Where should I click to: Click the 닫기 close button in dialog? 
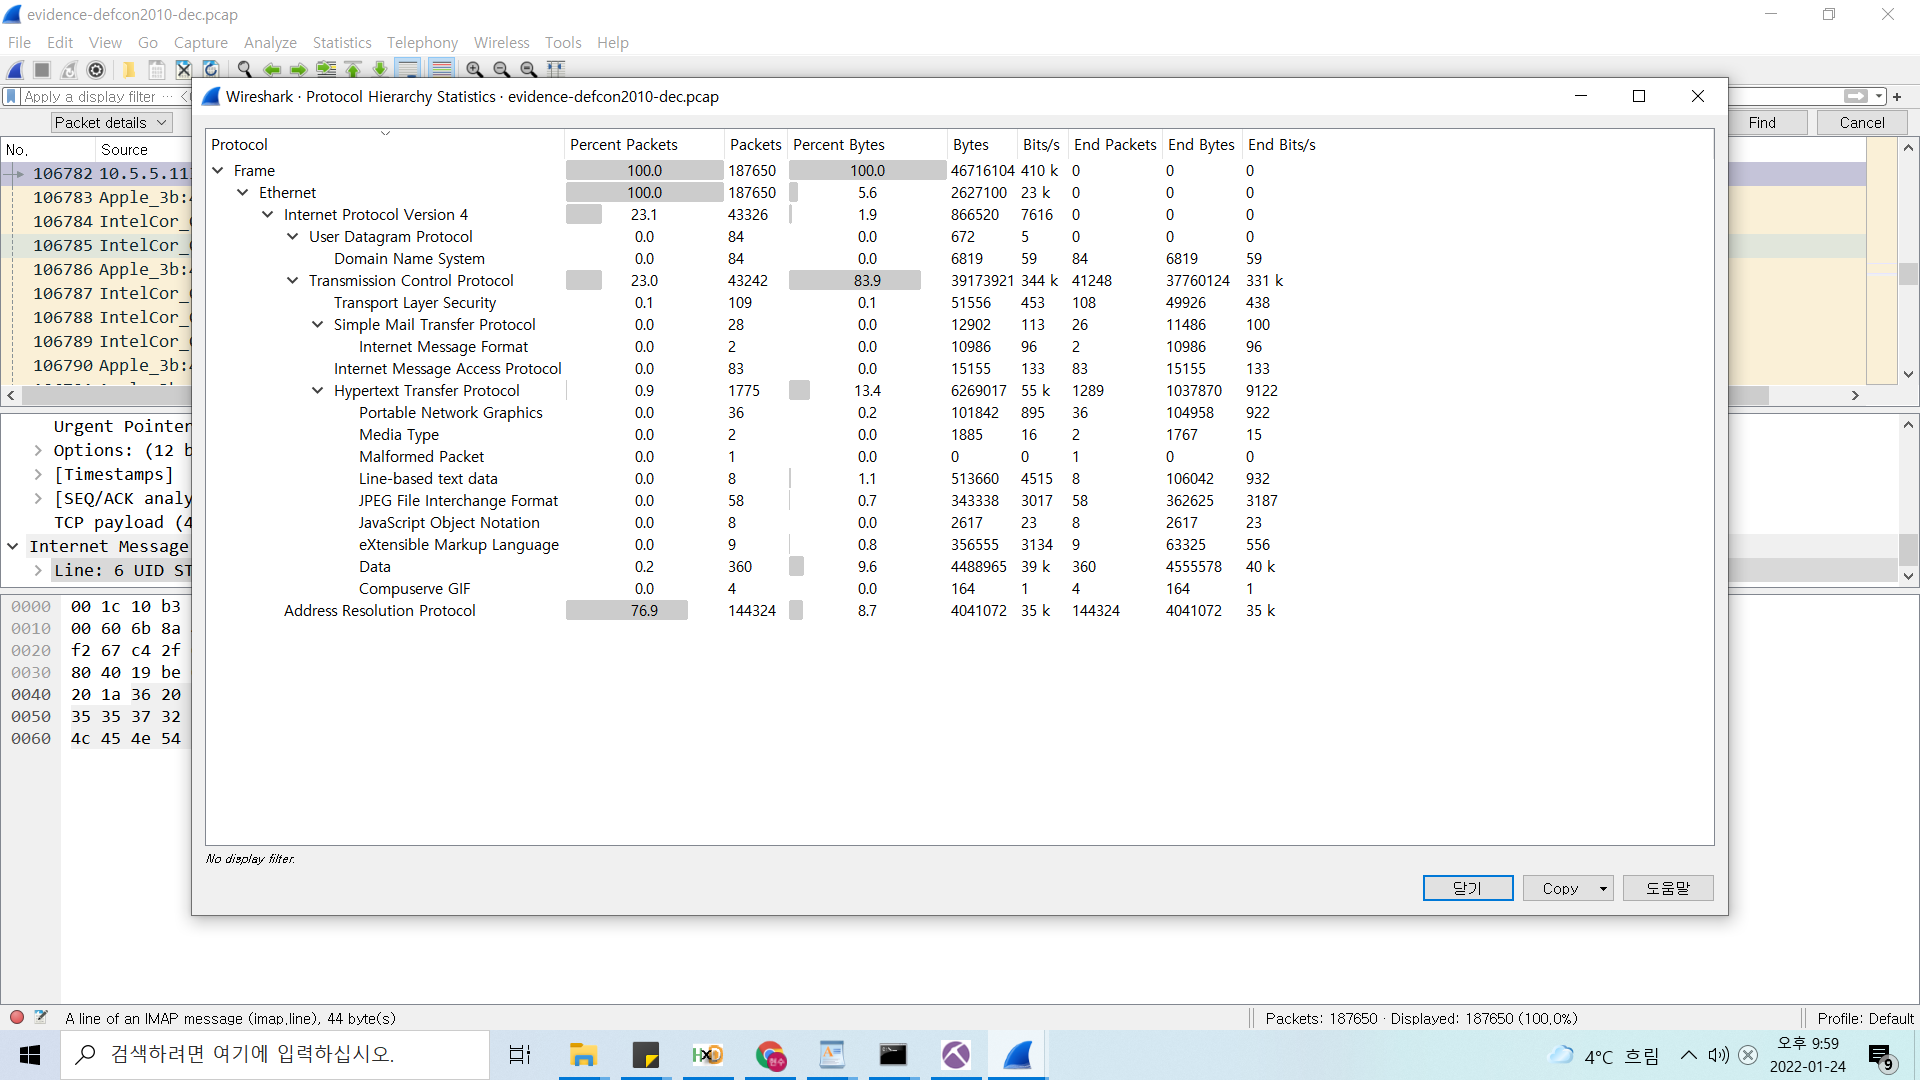pyautogui.click(x=1468, y=888)
